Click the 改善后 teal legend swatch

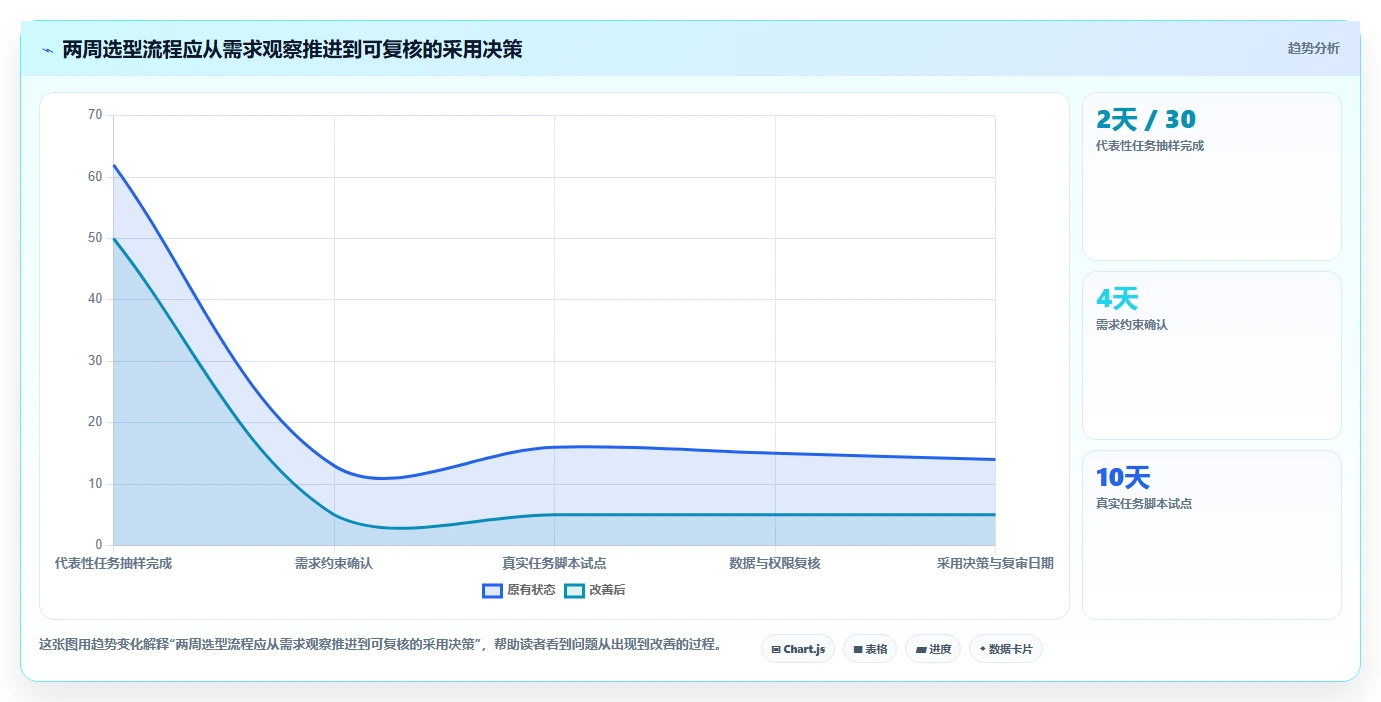coord(574,590)
